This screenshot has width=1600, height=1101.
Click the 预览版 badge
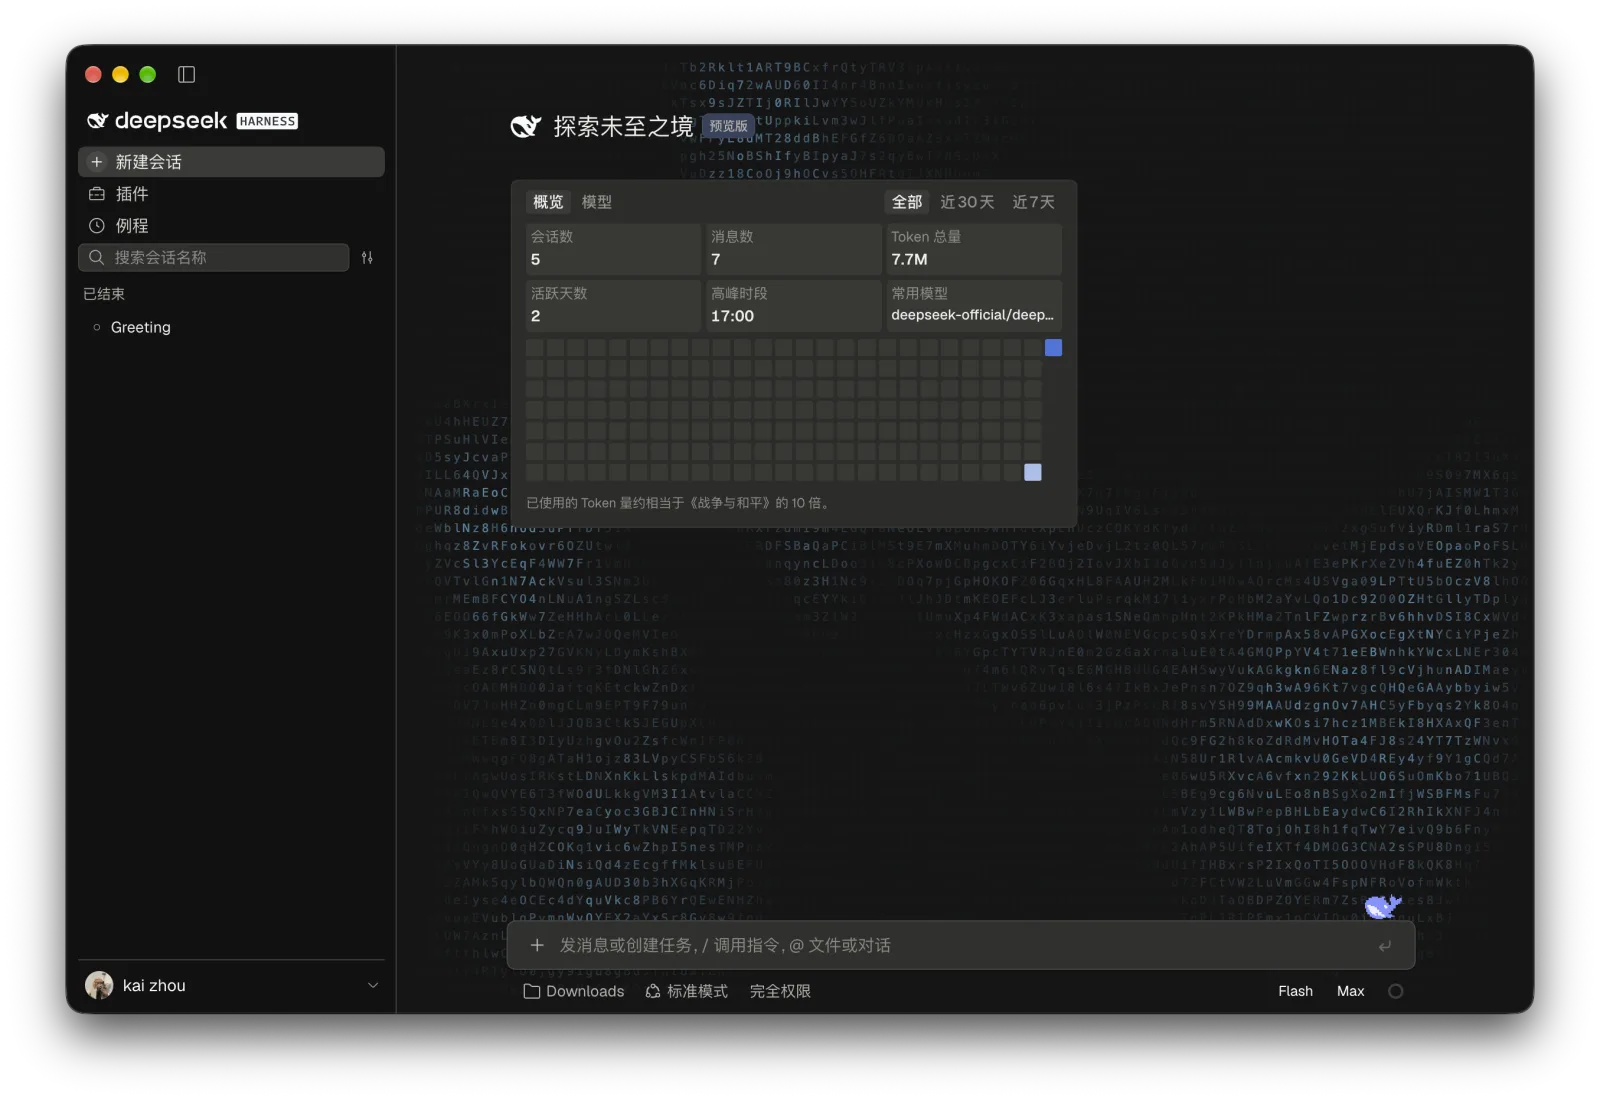click(x=729, y=126)
